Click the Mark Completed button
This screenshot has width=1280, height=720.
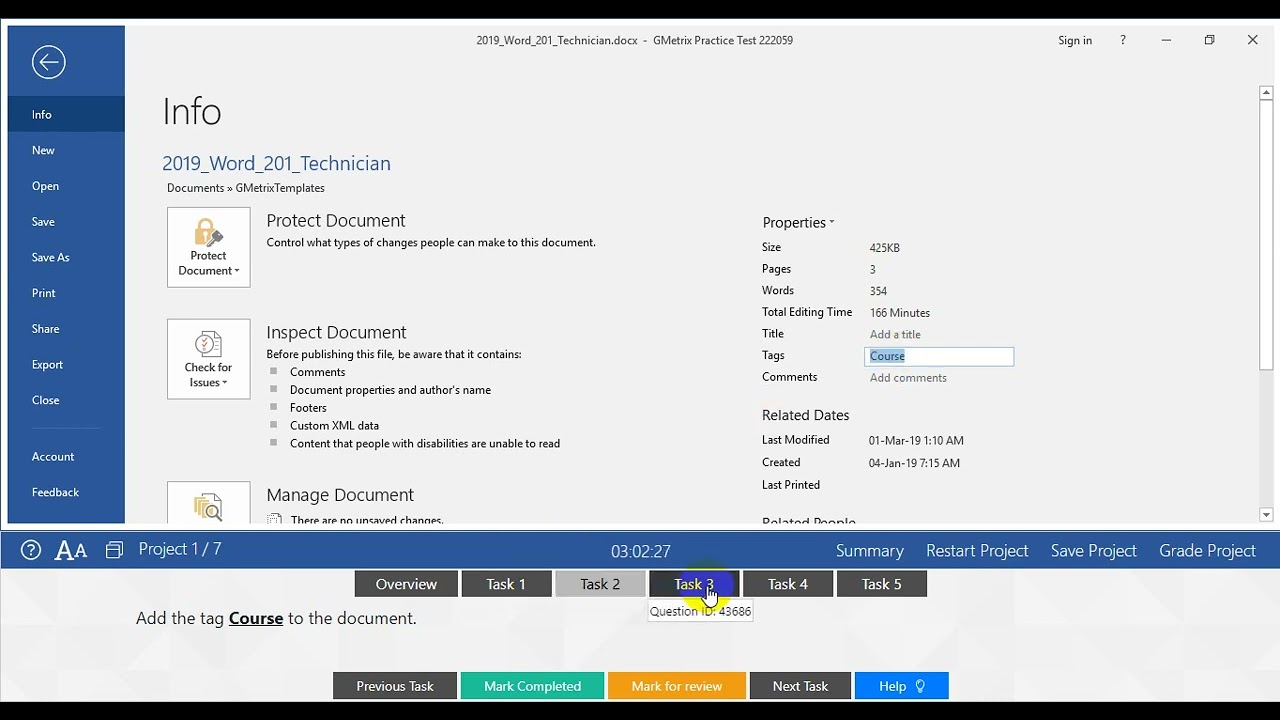coord(532,686)
